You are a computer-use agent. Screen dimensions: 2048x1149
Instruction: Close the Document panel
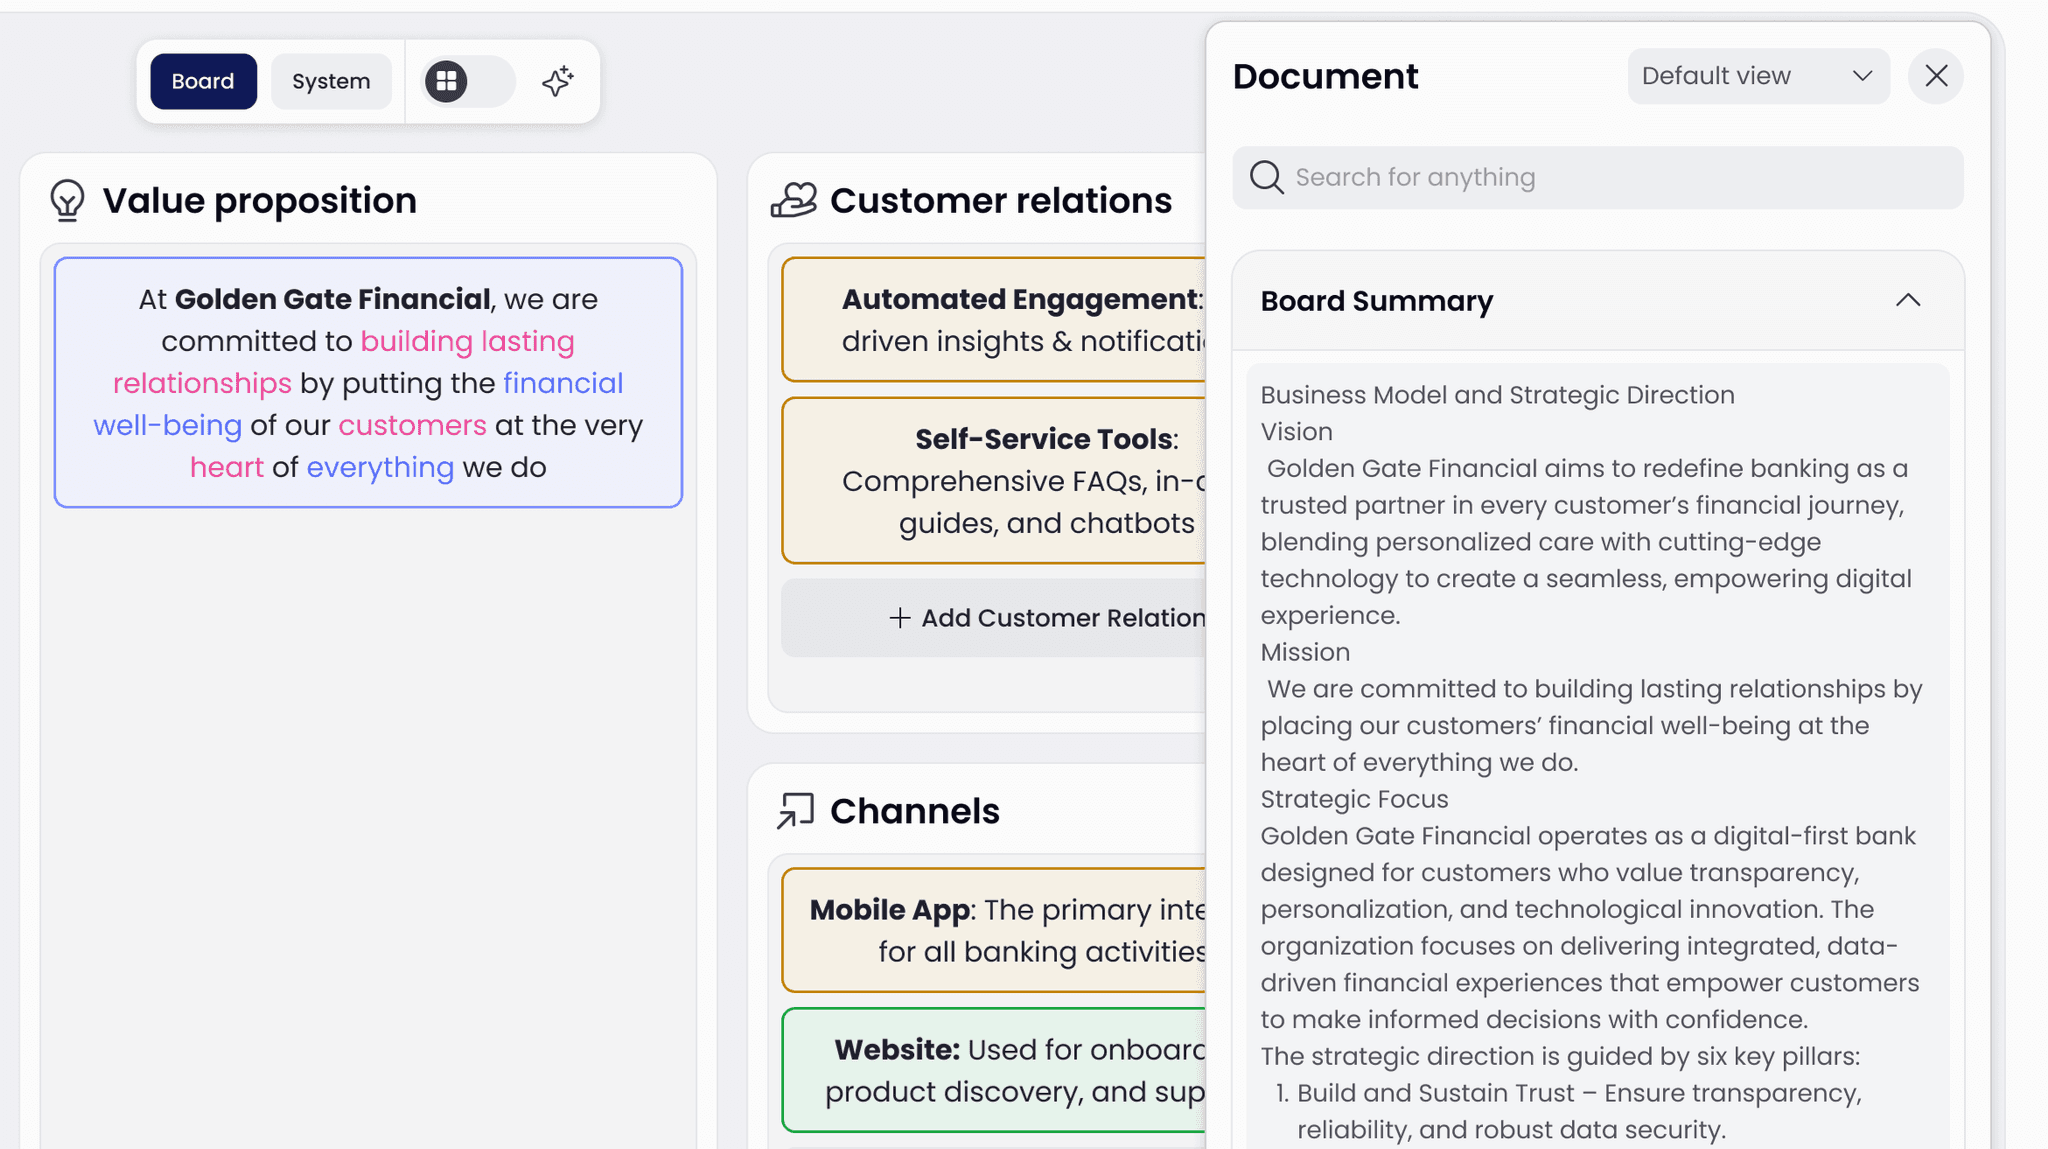point(1935,76)
